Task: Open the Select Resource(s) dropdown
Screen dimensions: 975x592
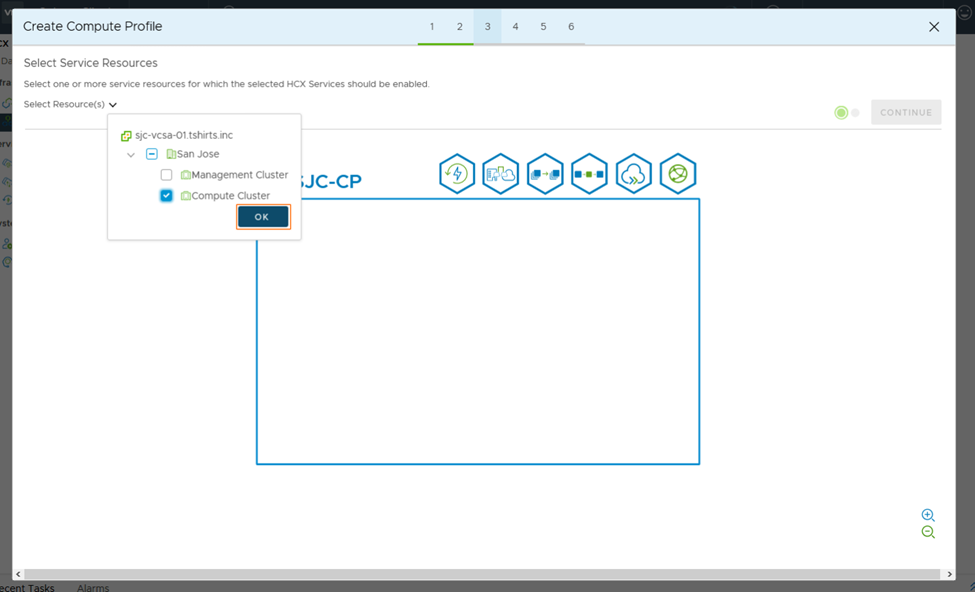Action: [x=71, y=104]
